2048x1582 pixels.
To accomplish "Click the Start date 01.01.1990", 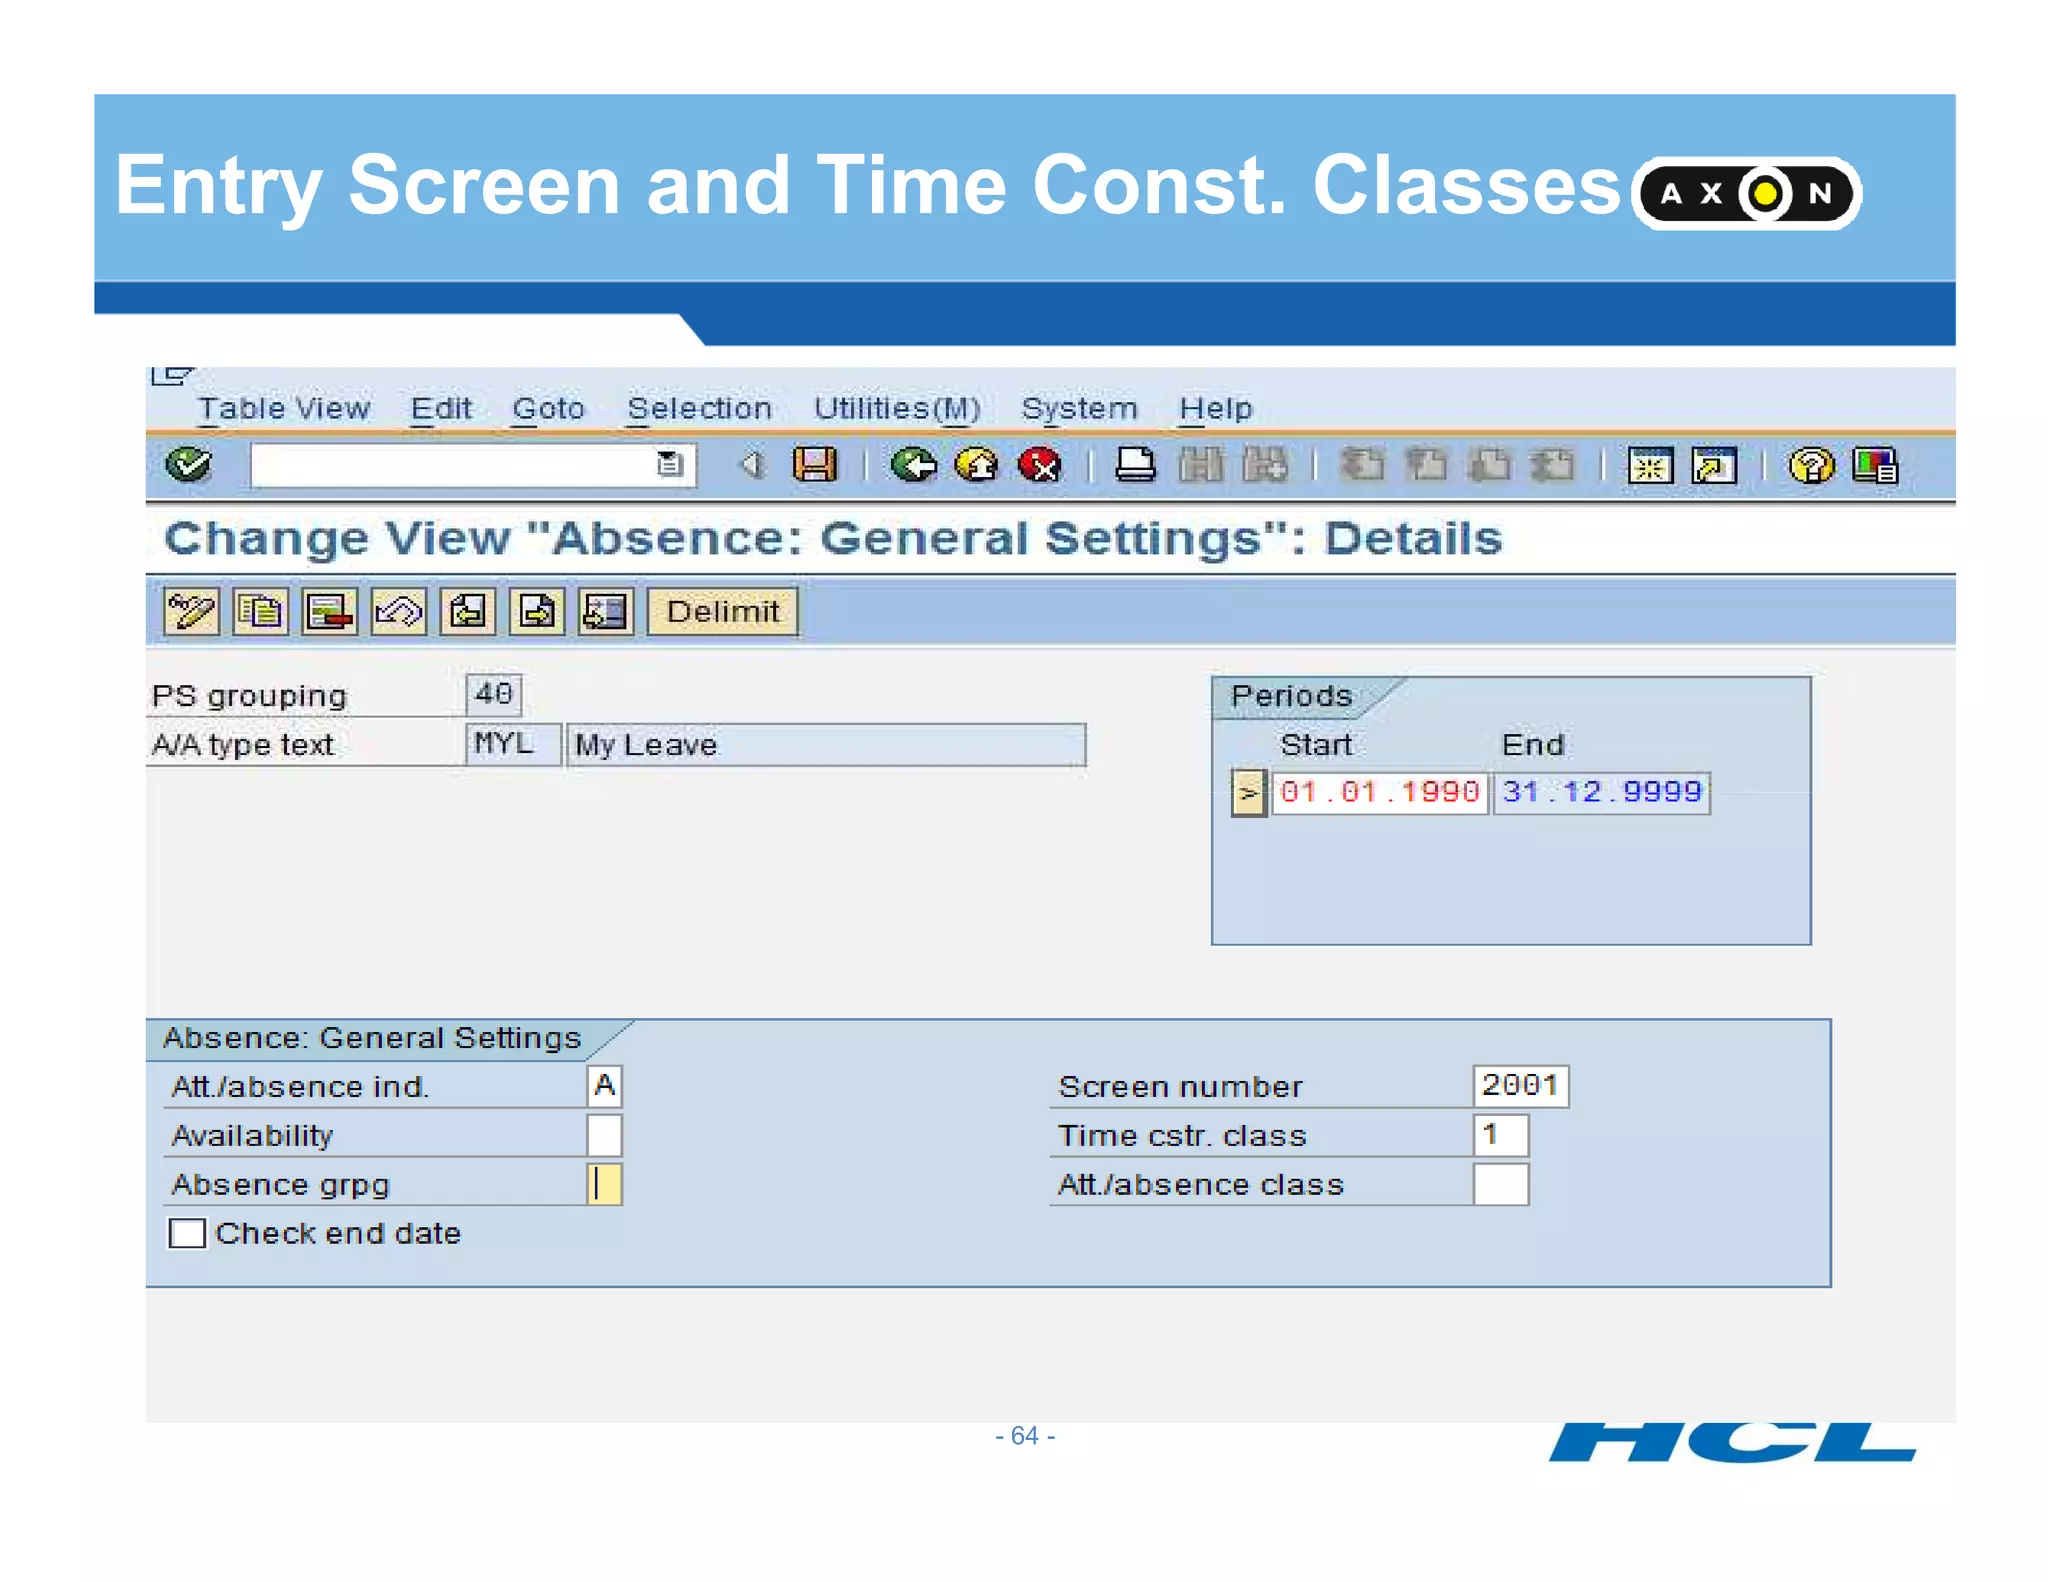I will pyautogui.click(x=1380, y=793).
